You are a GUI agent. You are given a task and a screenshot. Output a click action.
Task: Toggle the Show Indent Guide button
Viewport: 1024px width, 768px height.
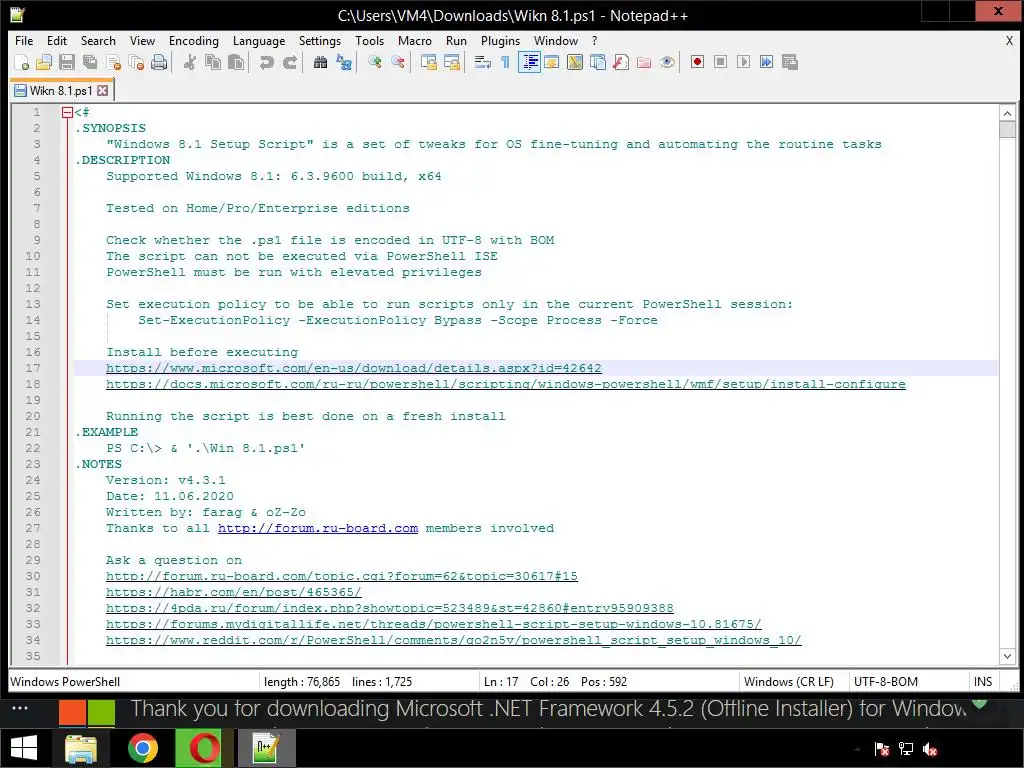click(529, 62)
